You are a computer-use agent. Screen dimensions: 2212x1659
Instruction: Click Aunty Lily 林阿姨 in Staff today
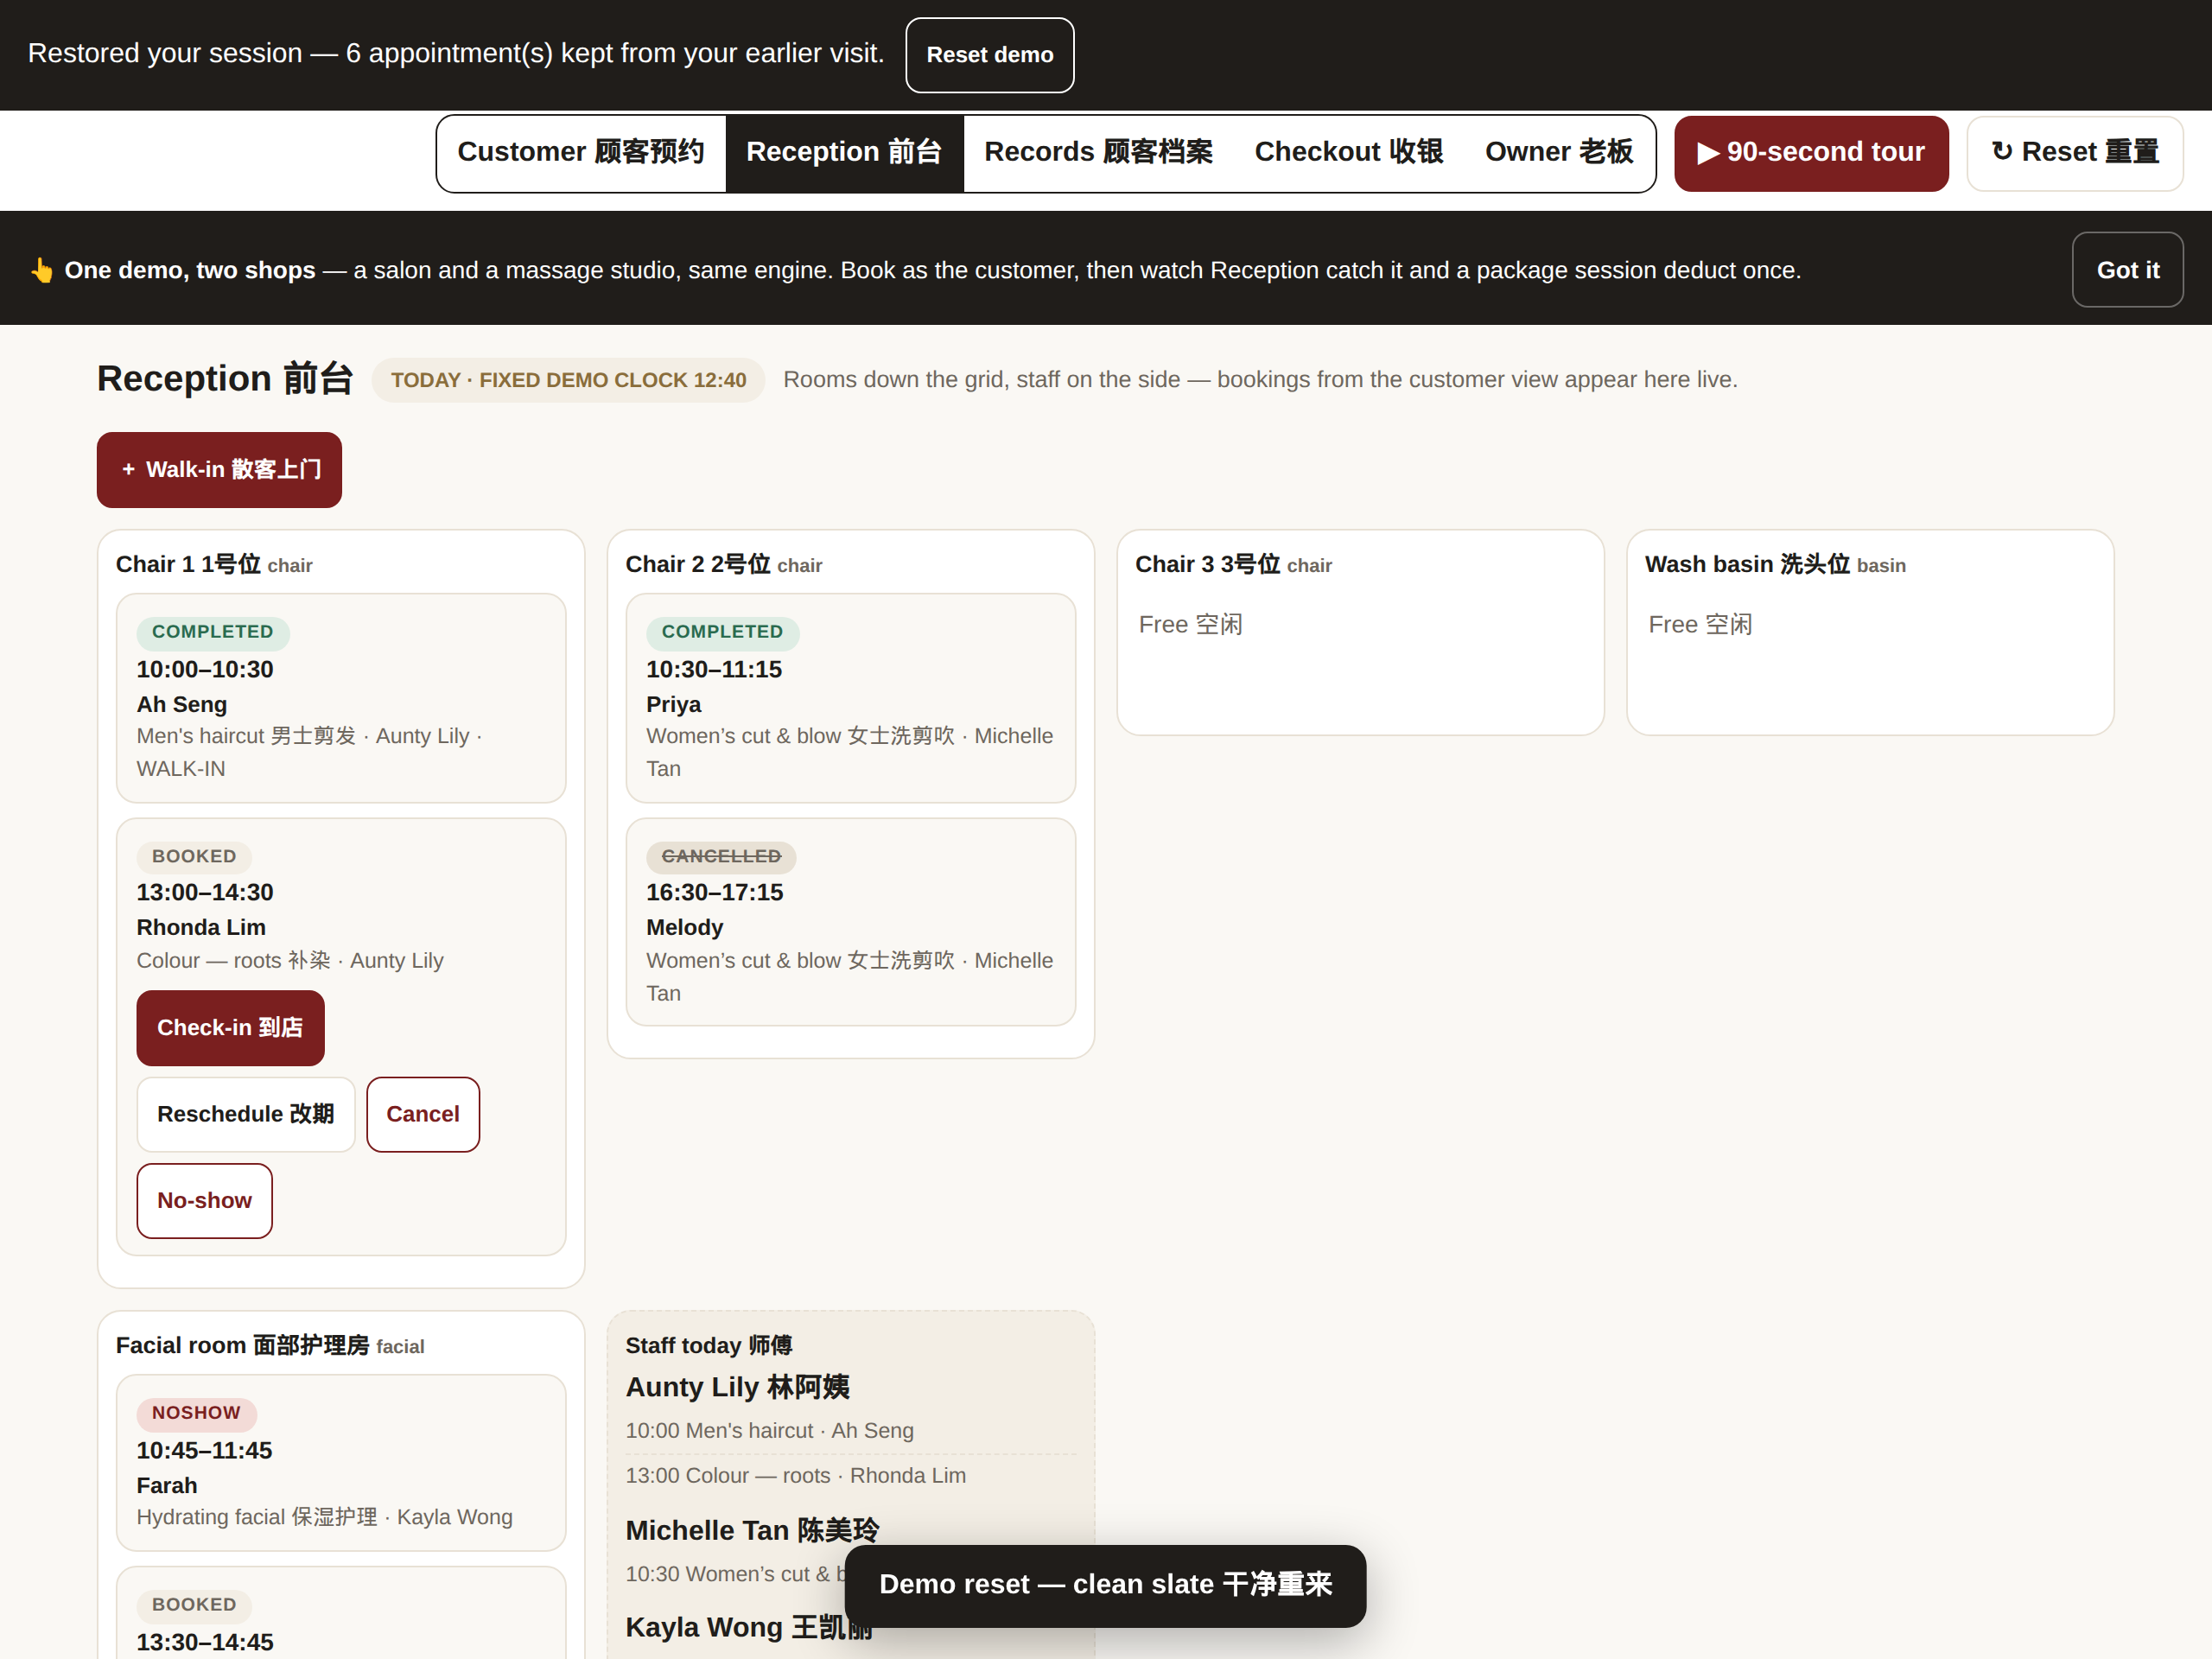tap(737, 1388)
